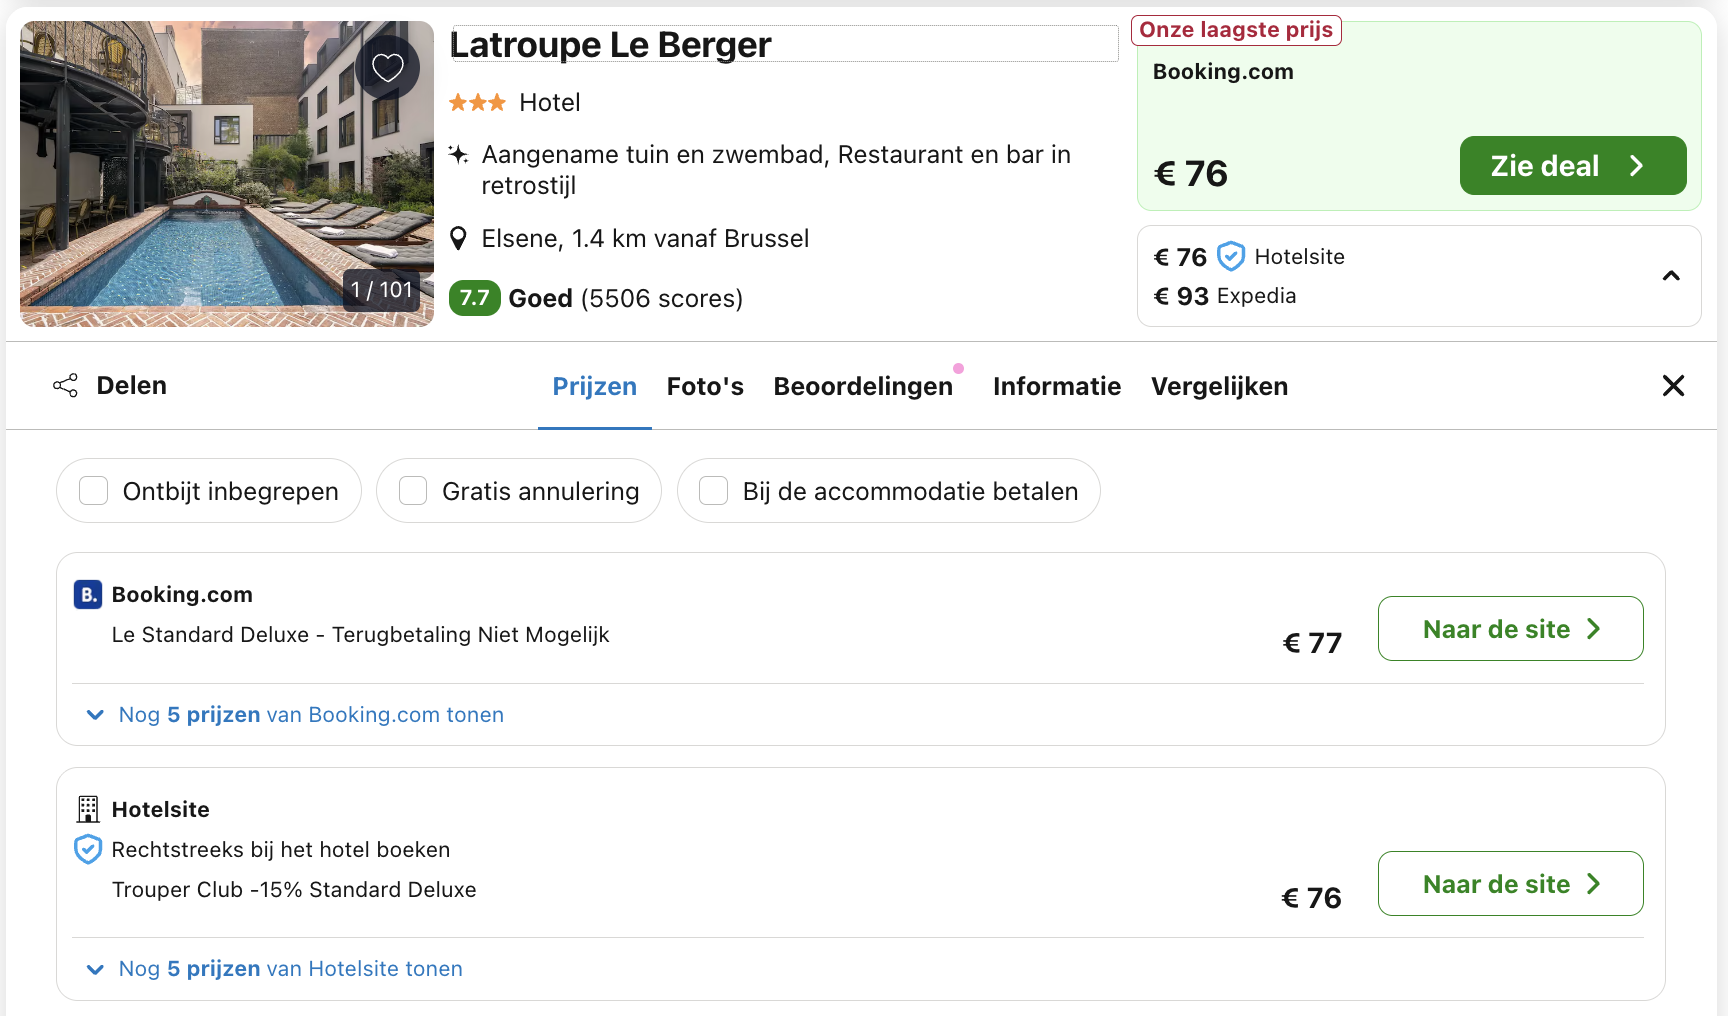Viewport: 1728px width, 1016px height.
Task: Favorite the hotel with the heart icon
Action: coord(388,67)
